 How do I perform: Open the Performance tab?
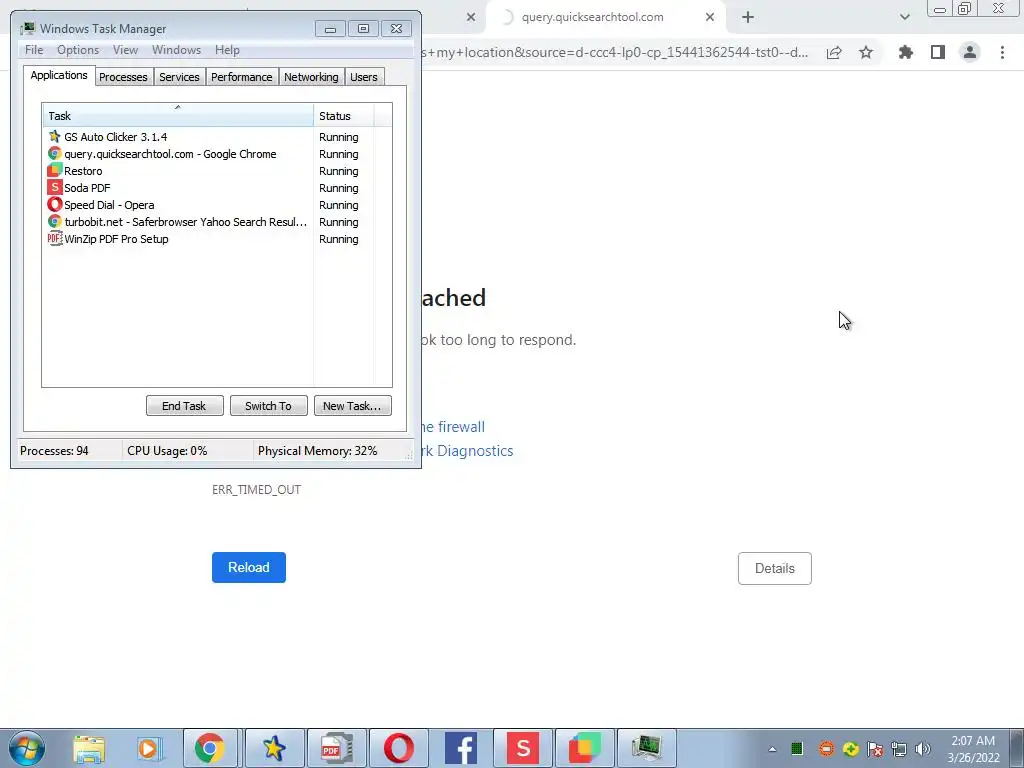click(242, 77)
